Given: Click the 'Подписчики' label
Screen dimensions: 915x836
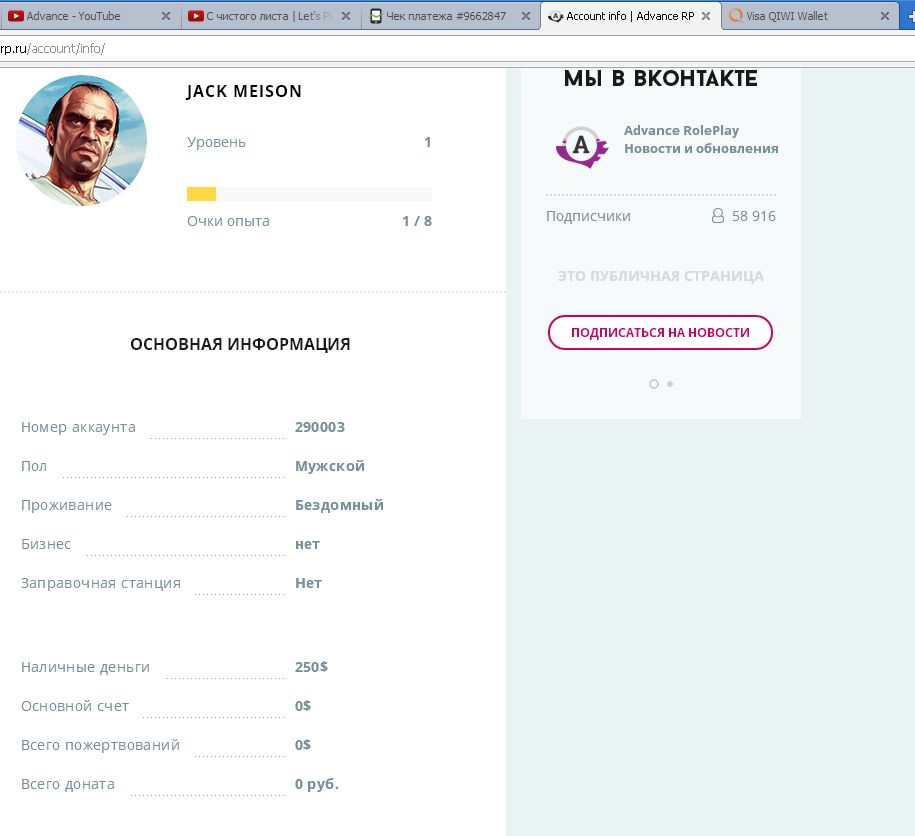Looking at the screenshot, I should (588, 216).
